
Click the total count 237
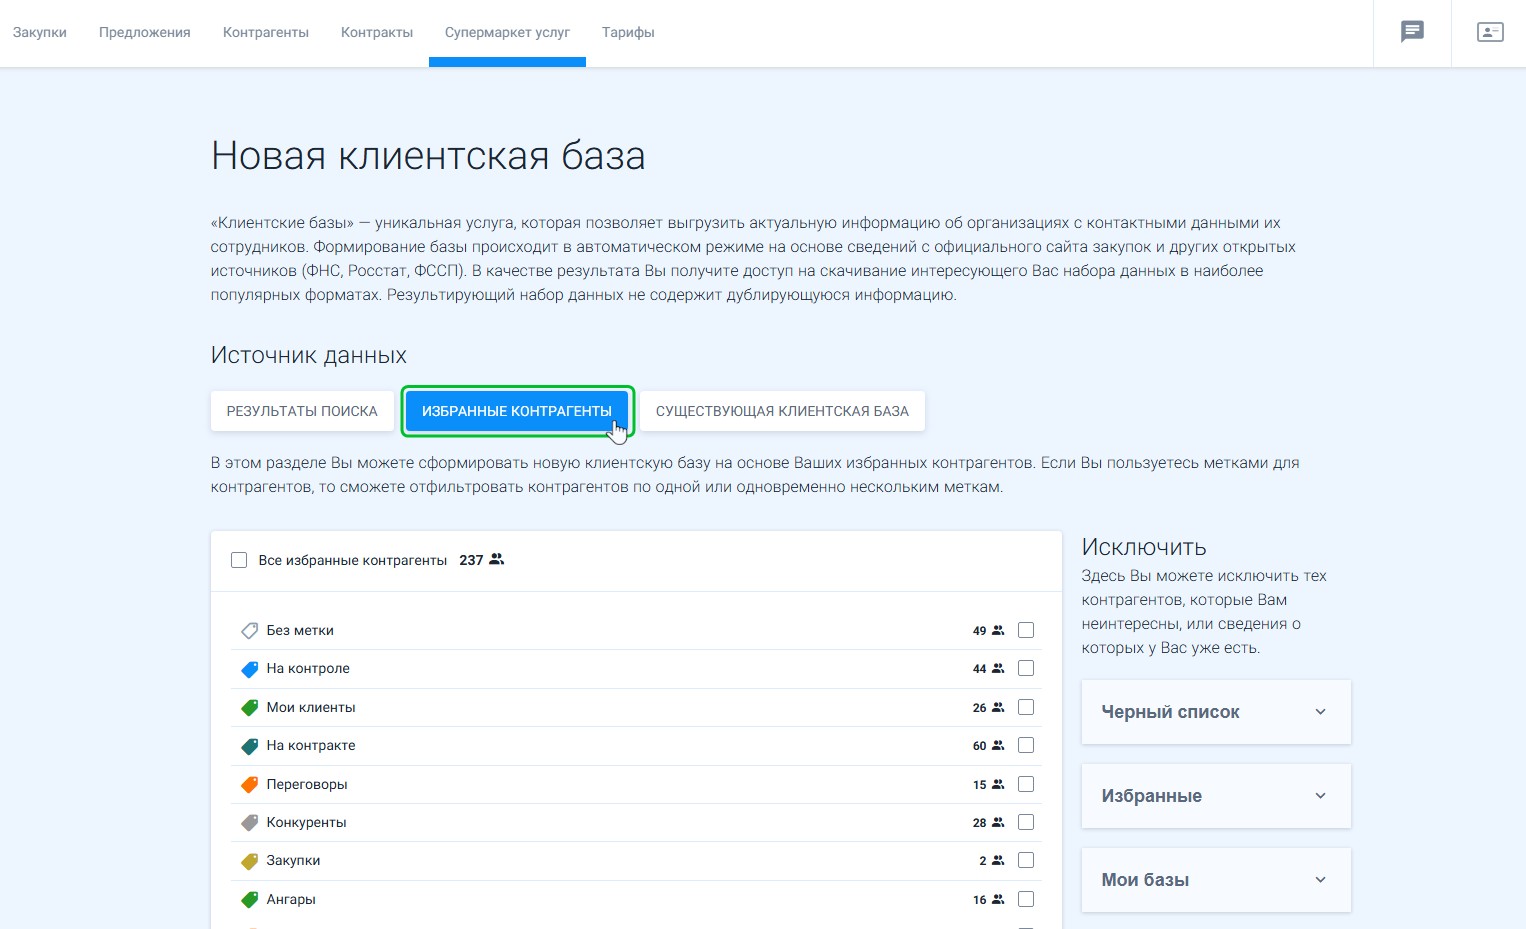(x=471, y=560)
